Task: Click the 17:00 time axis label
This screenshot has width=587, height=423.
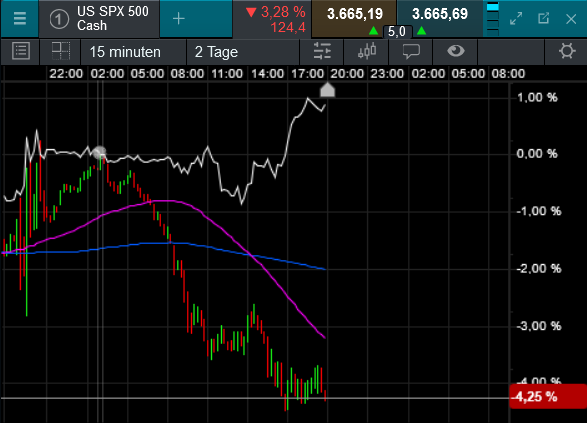Action: (307, 74)
